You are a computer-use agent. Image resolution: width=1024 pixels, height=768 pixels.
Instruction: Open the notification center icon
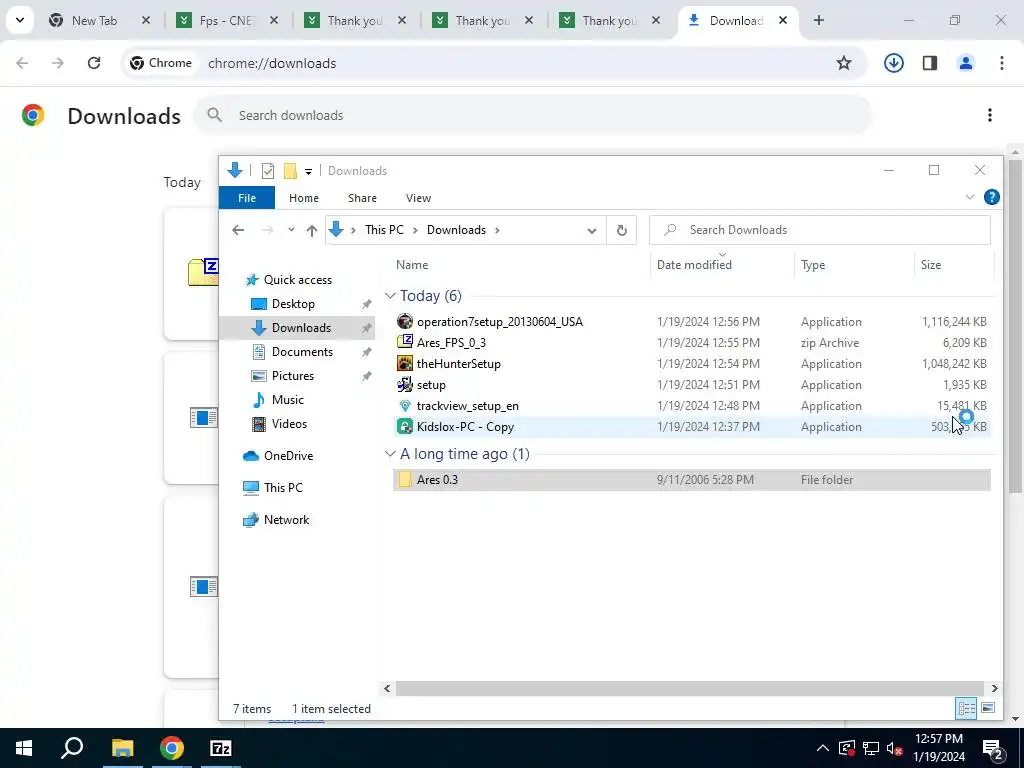992,749
